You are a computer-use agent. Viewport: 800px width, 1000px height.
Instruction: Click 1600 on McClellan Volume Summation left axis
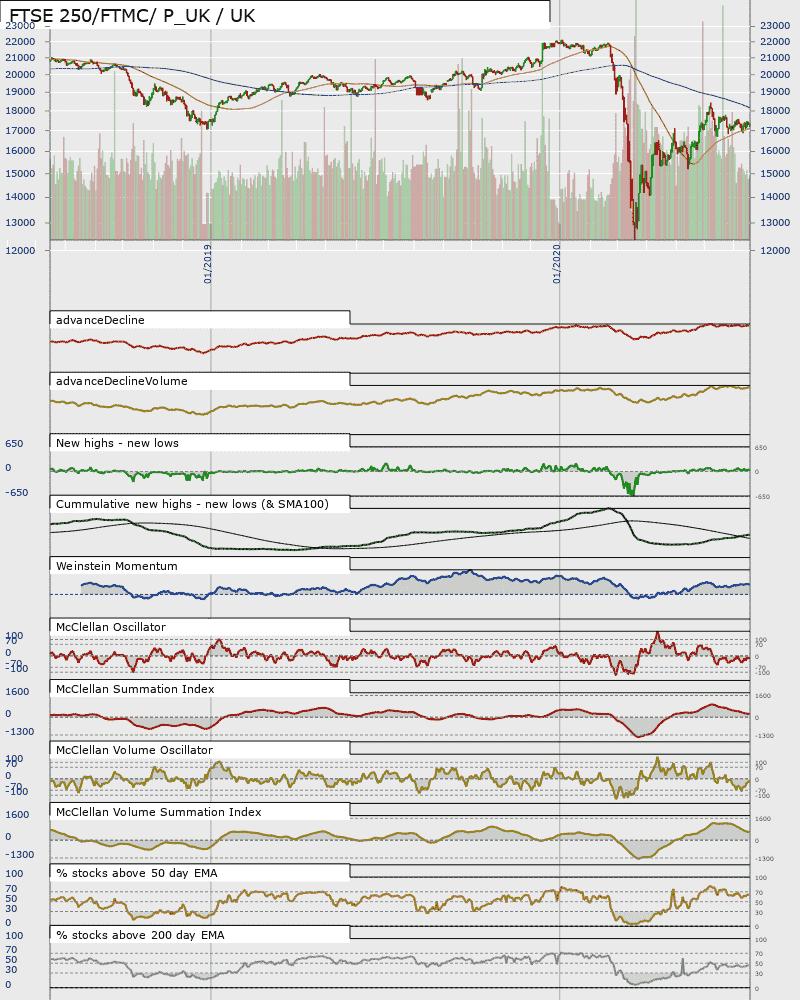pos(17,815)
